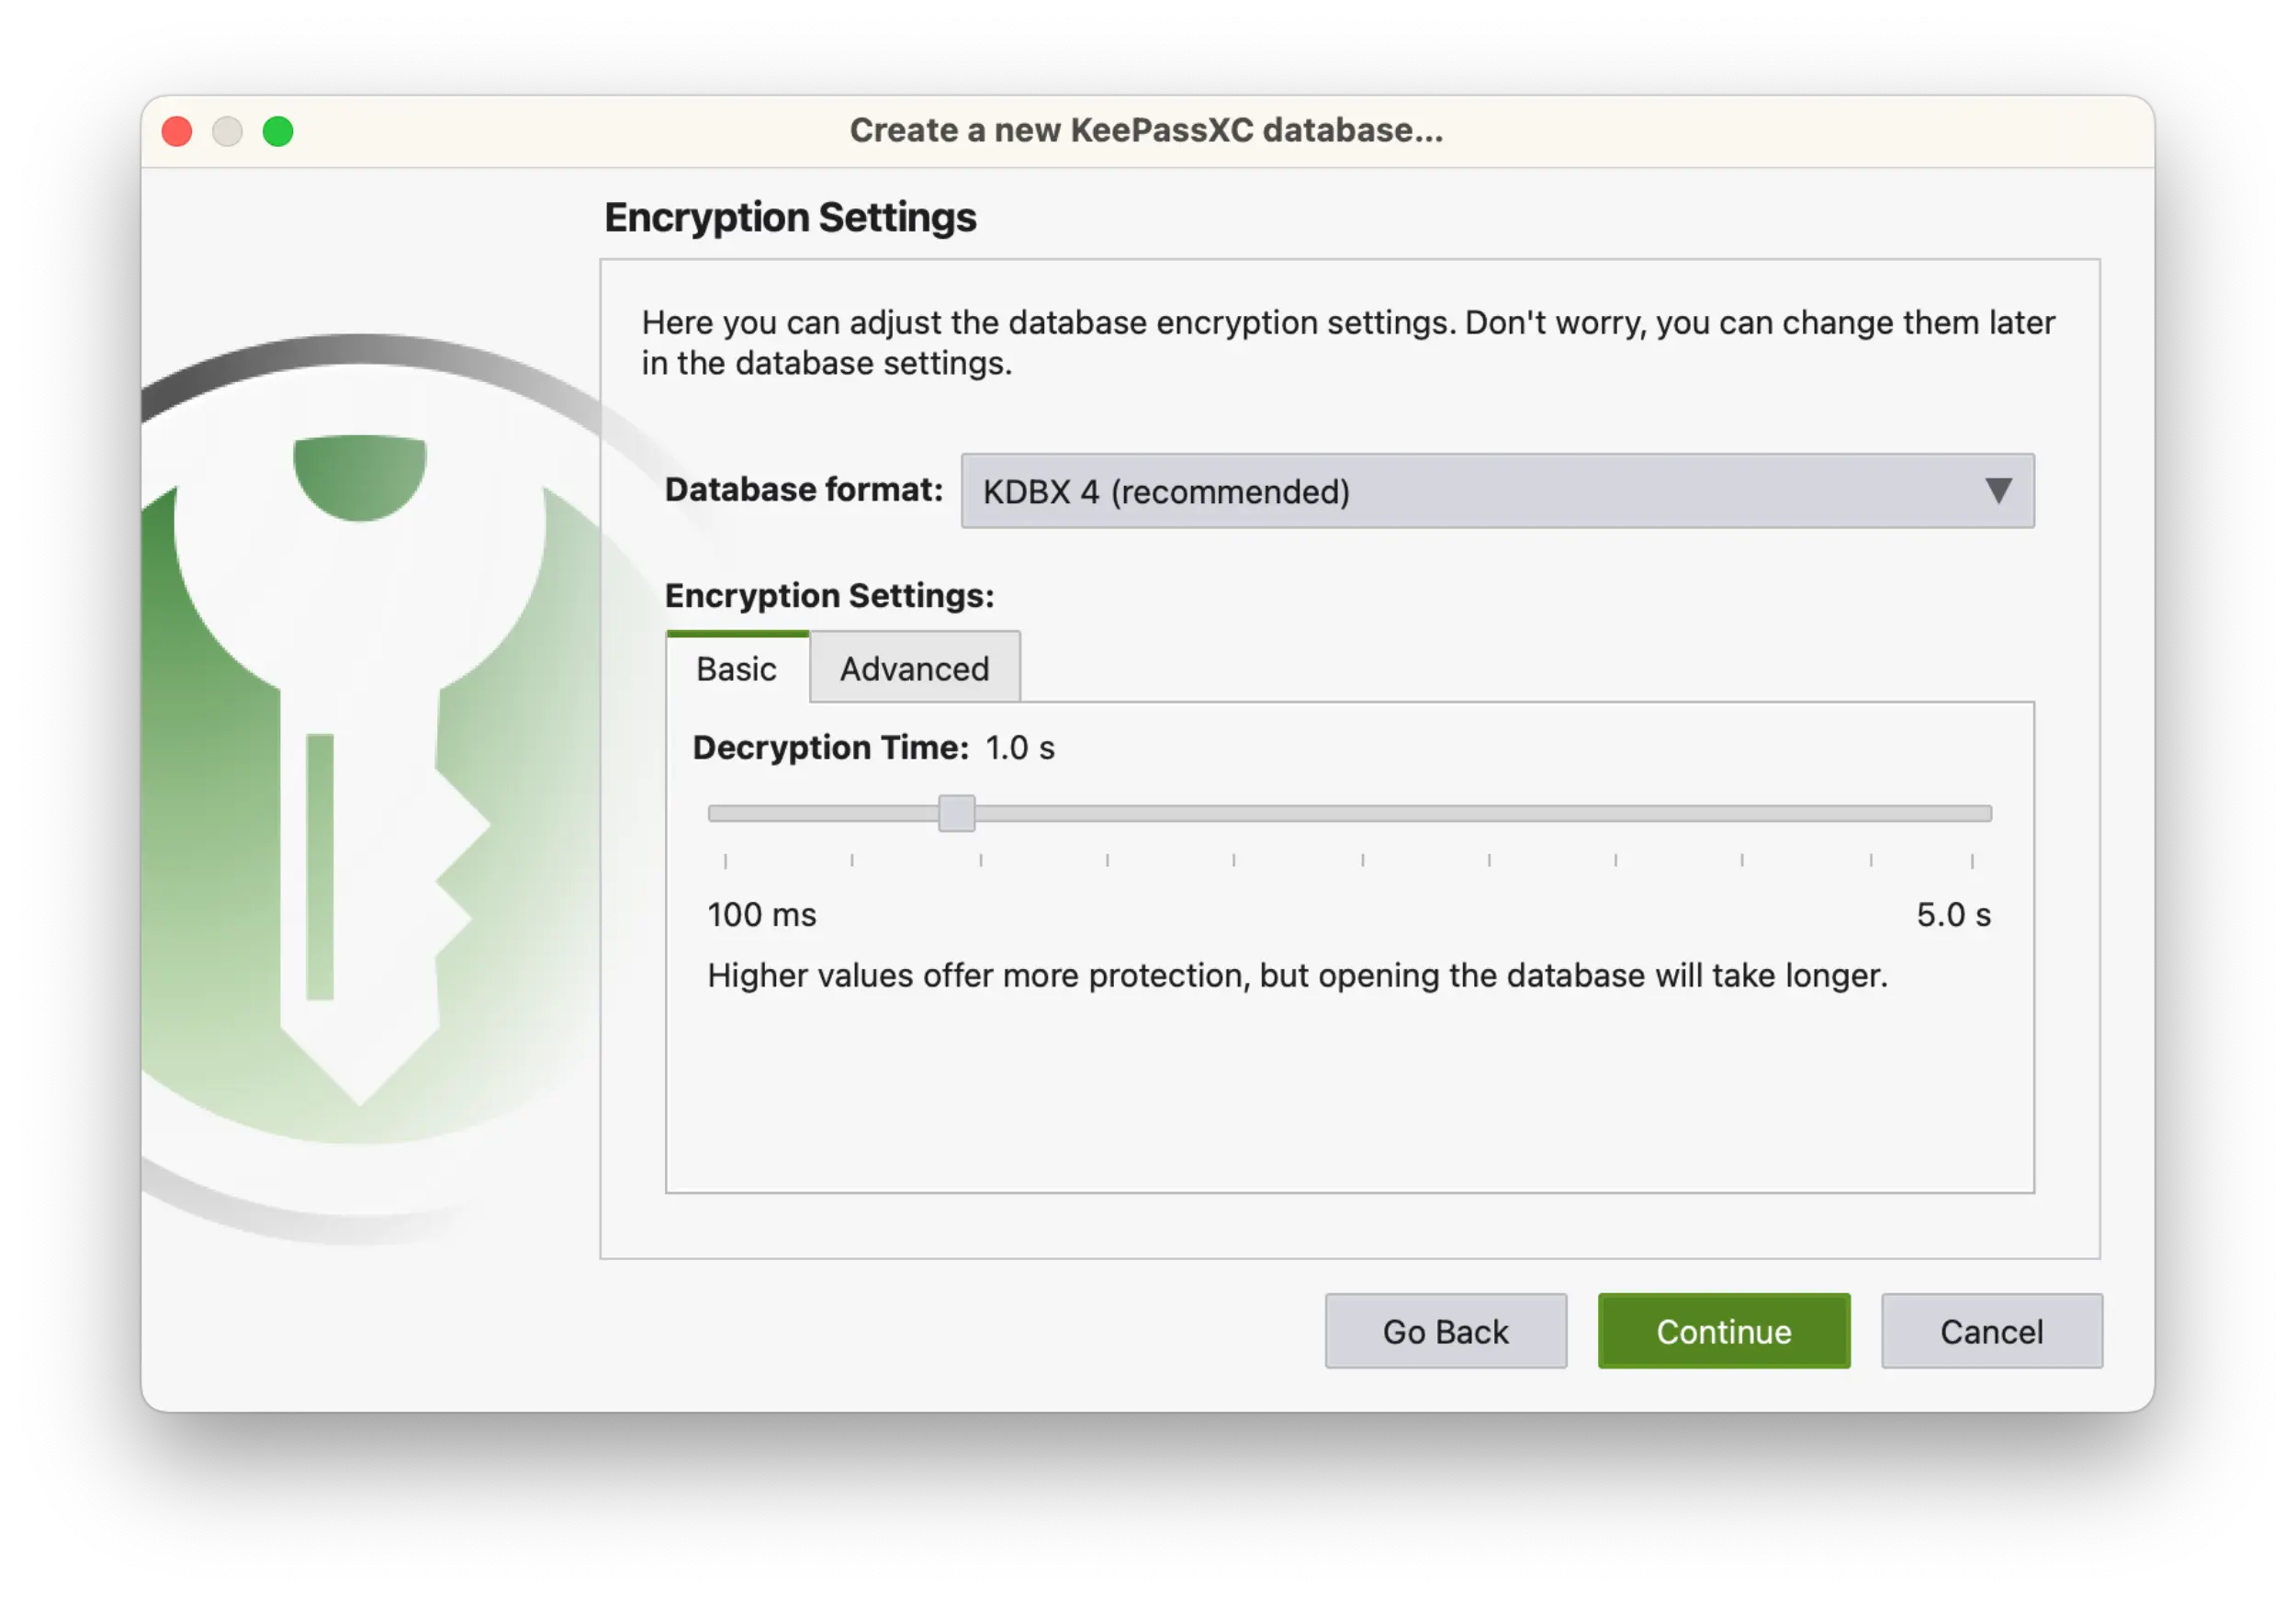The width and height of the screenshot is (2296, 1599).
Task: Click the Encryption Settings group label
Action: (x=828, y=595)
